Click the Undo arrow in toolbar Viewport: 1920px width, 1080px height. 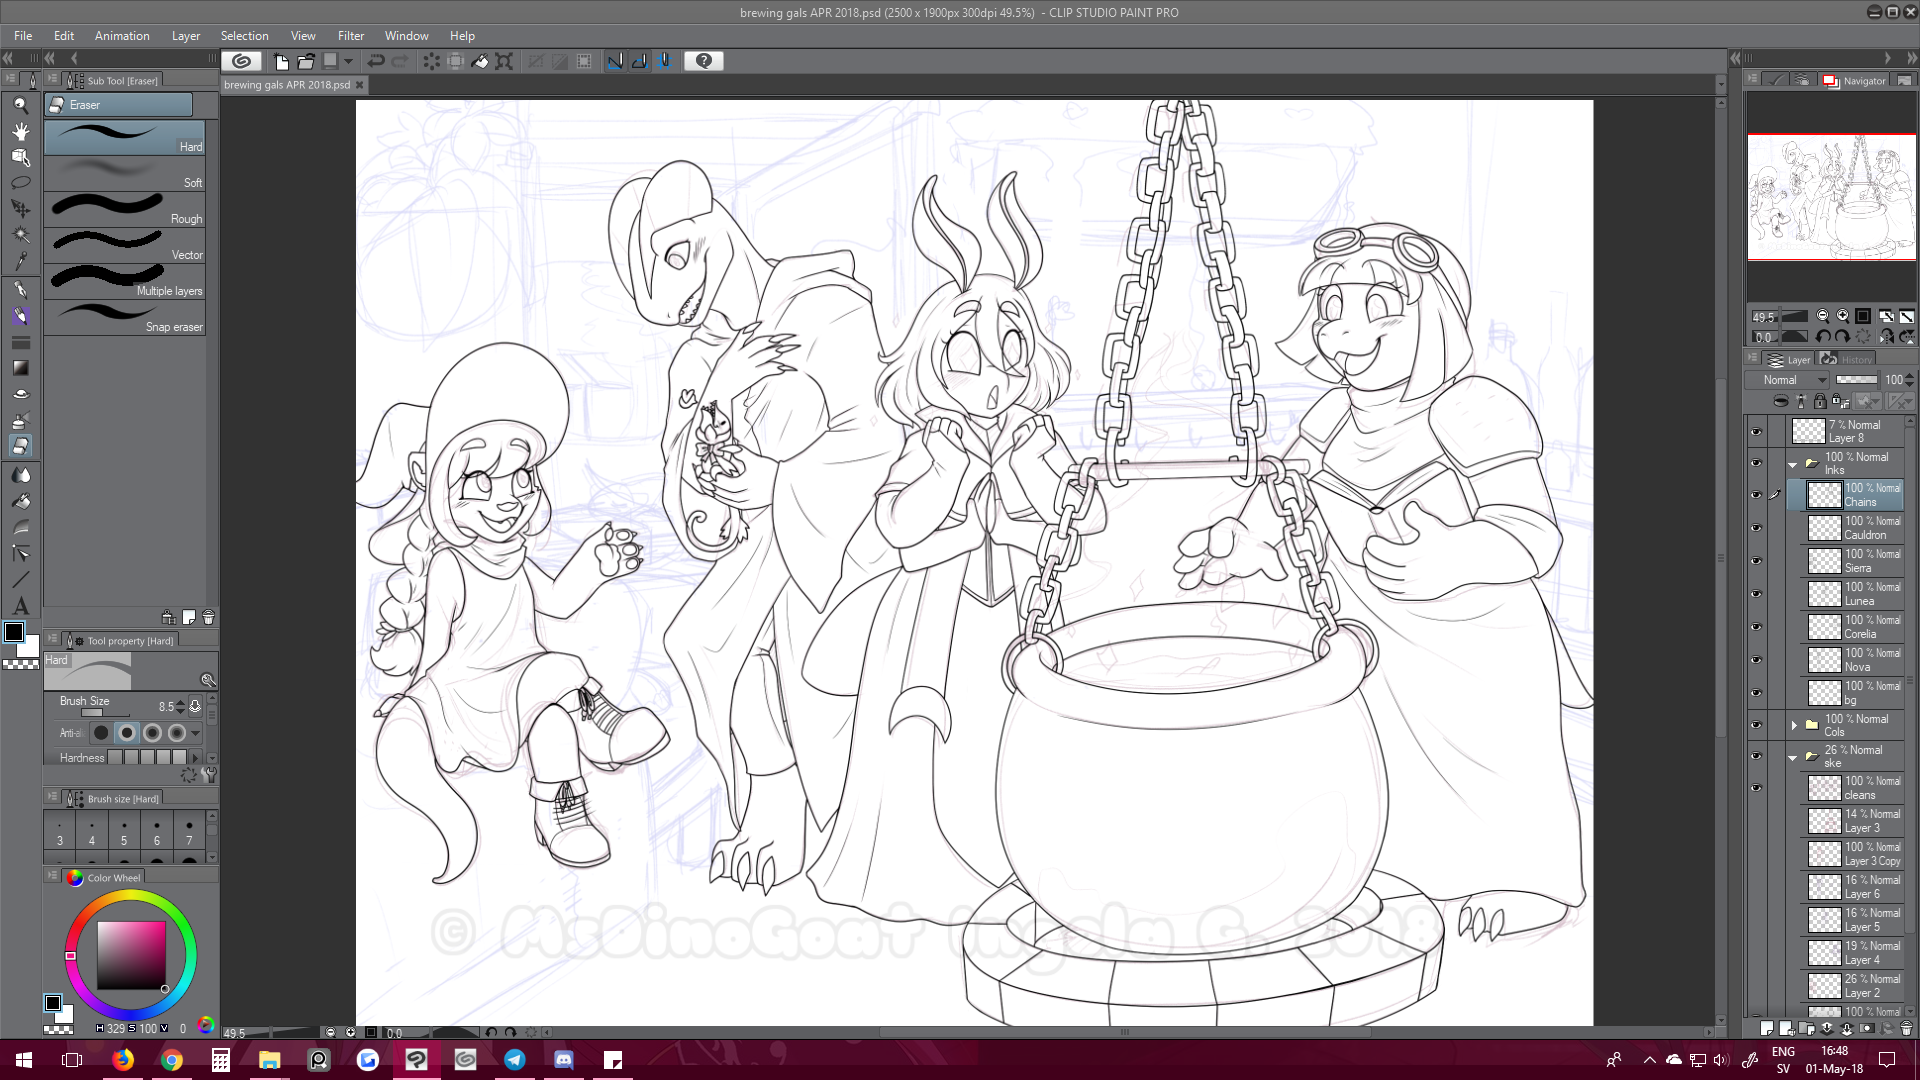[376, 61]
